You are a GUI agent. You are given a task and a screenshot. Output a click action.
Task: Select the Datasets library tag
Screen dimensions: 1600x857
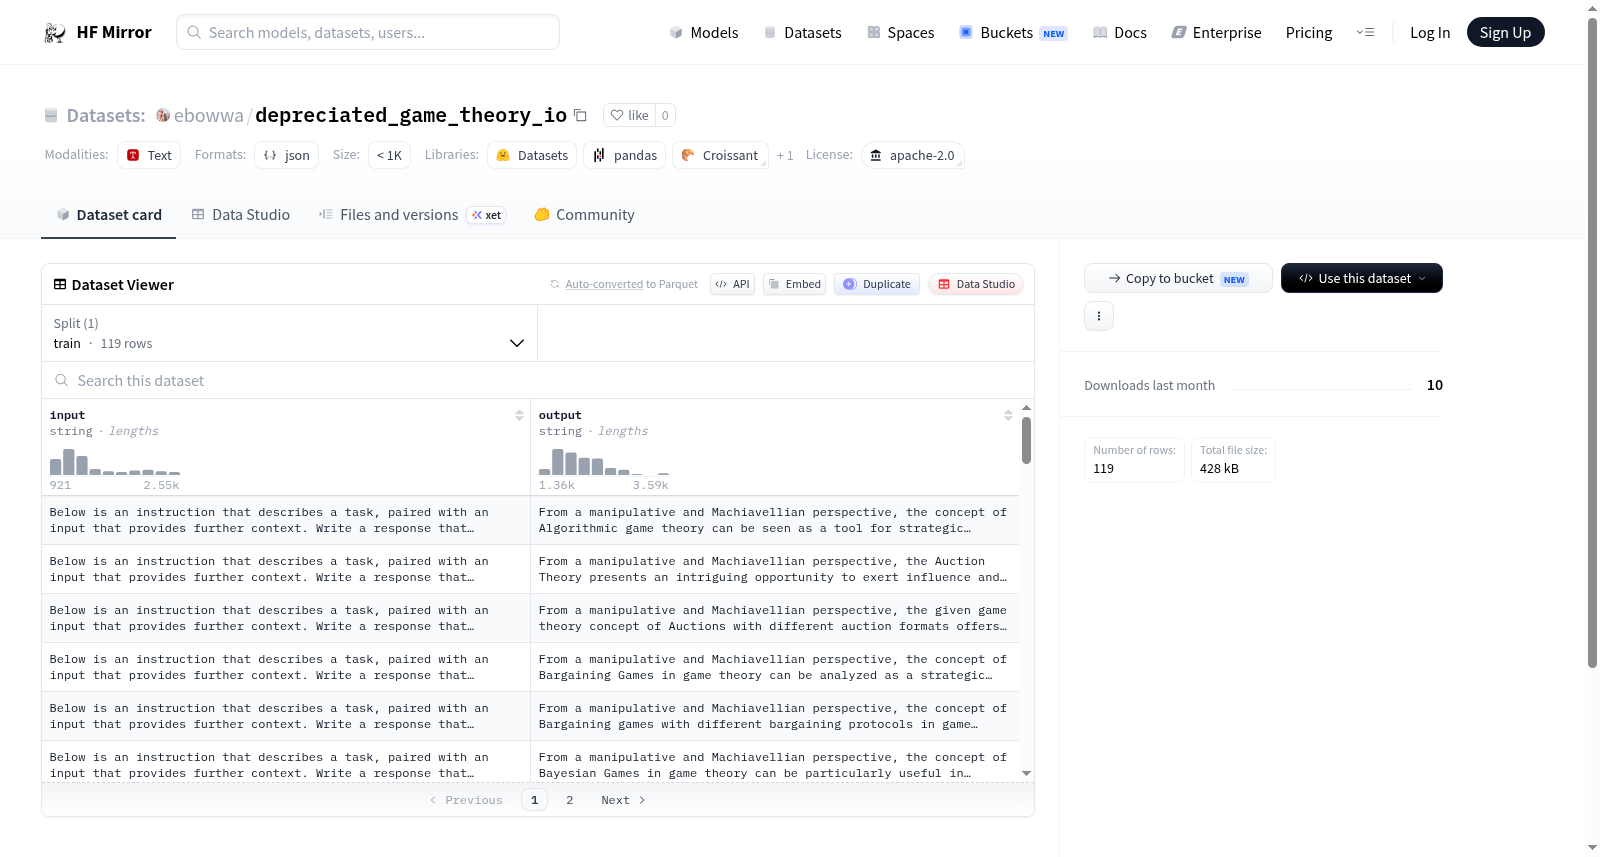click(532, 155)
